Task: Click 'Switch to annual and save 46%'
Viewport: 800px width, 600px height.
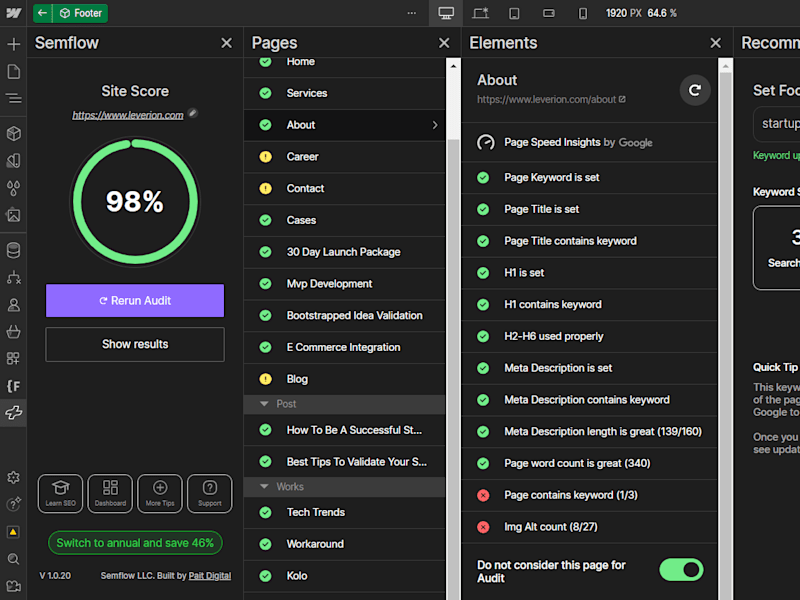Action: (x=135, y=543)
